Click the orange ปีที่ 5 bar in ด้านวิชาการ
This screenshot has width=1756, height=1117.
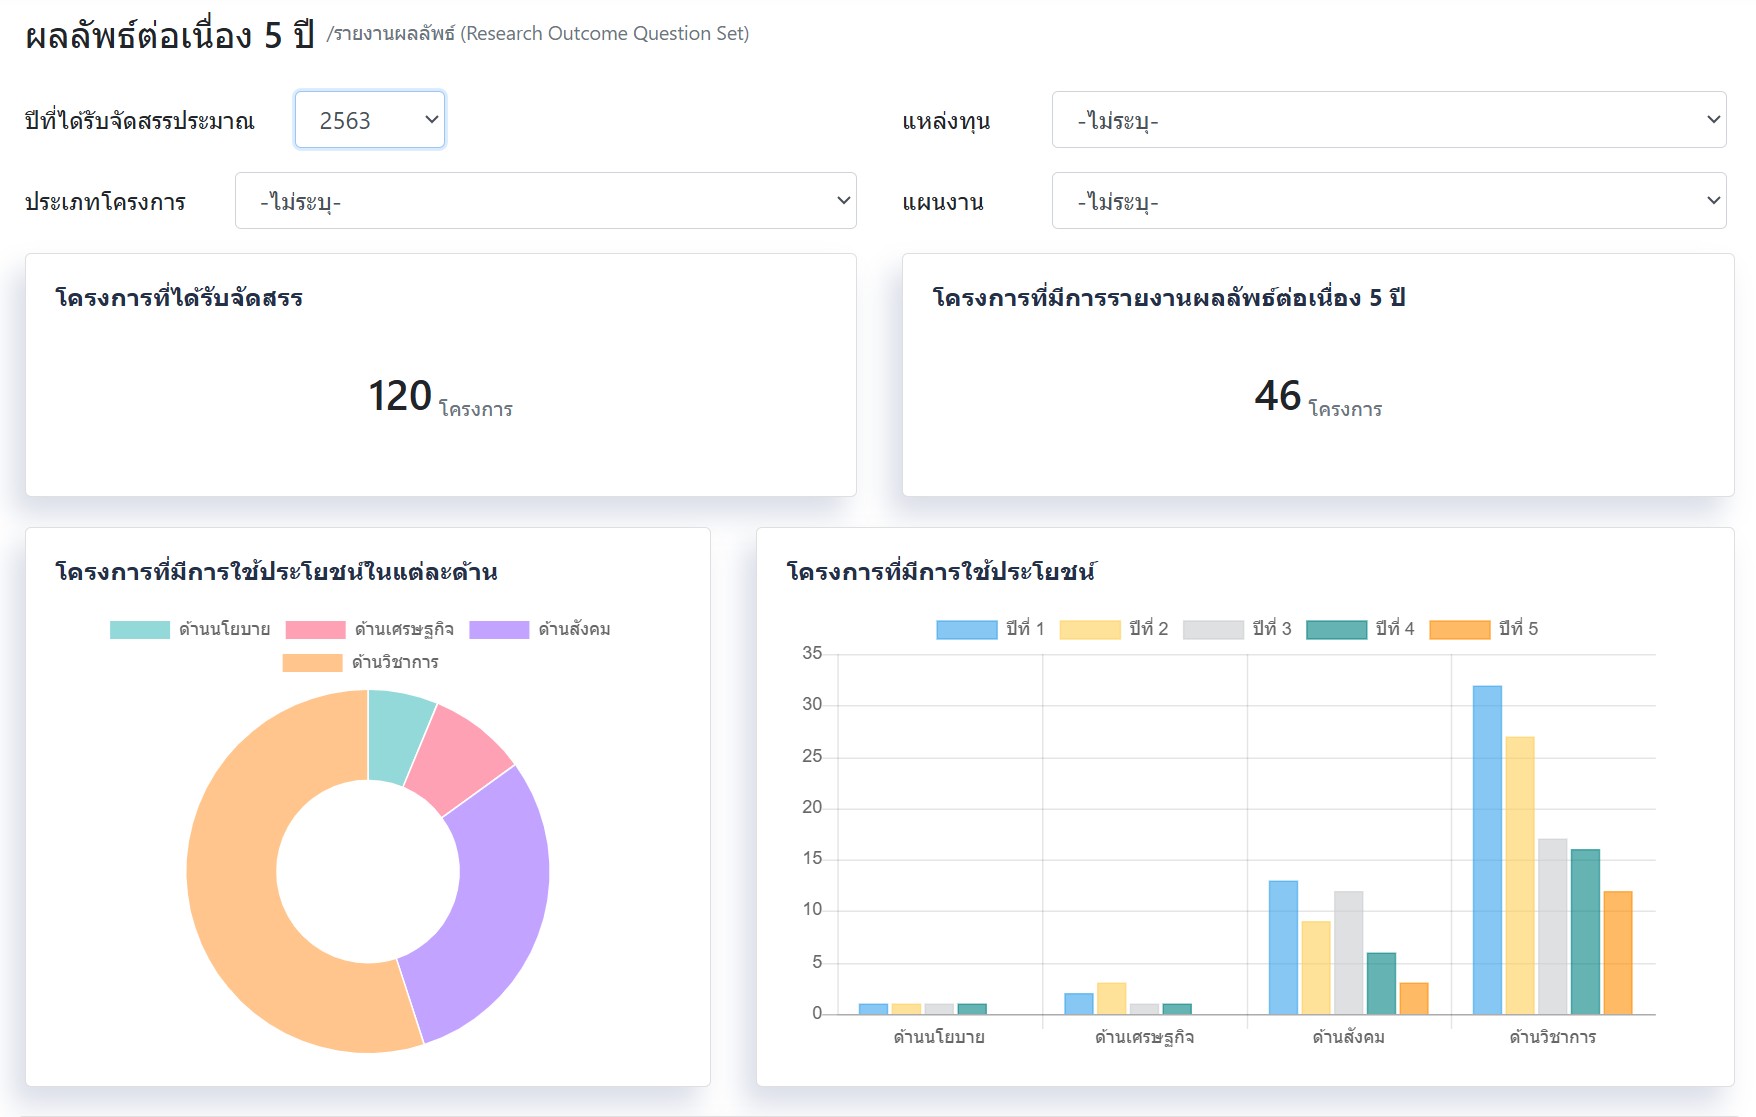[1618, 952]
